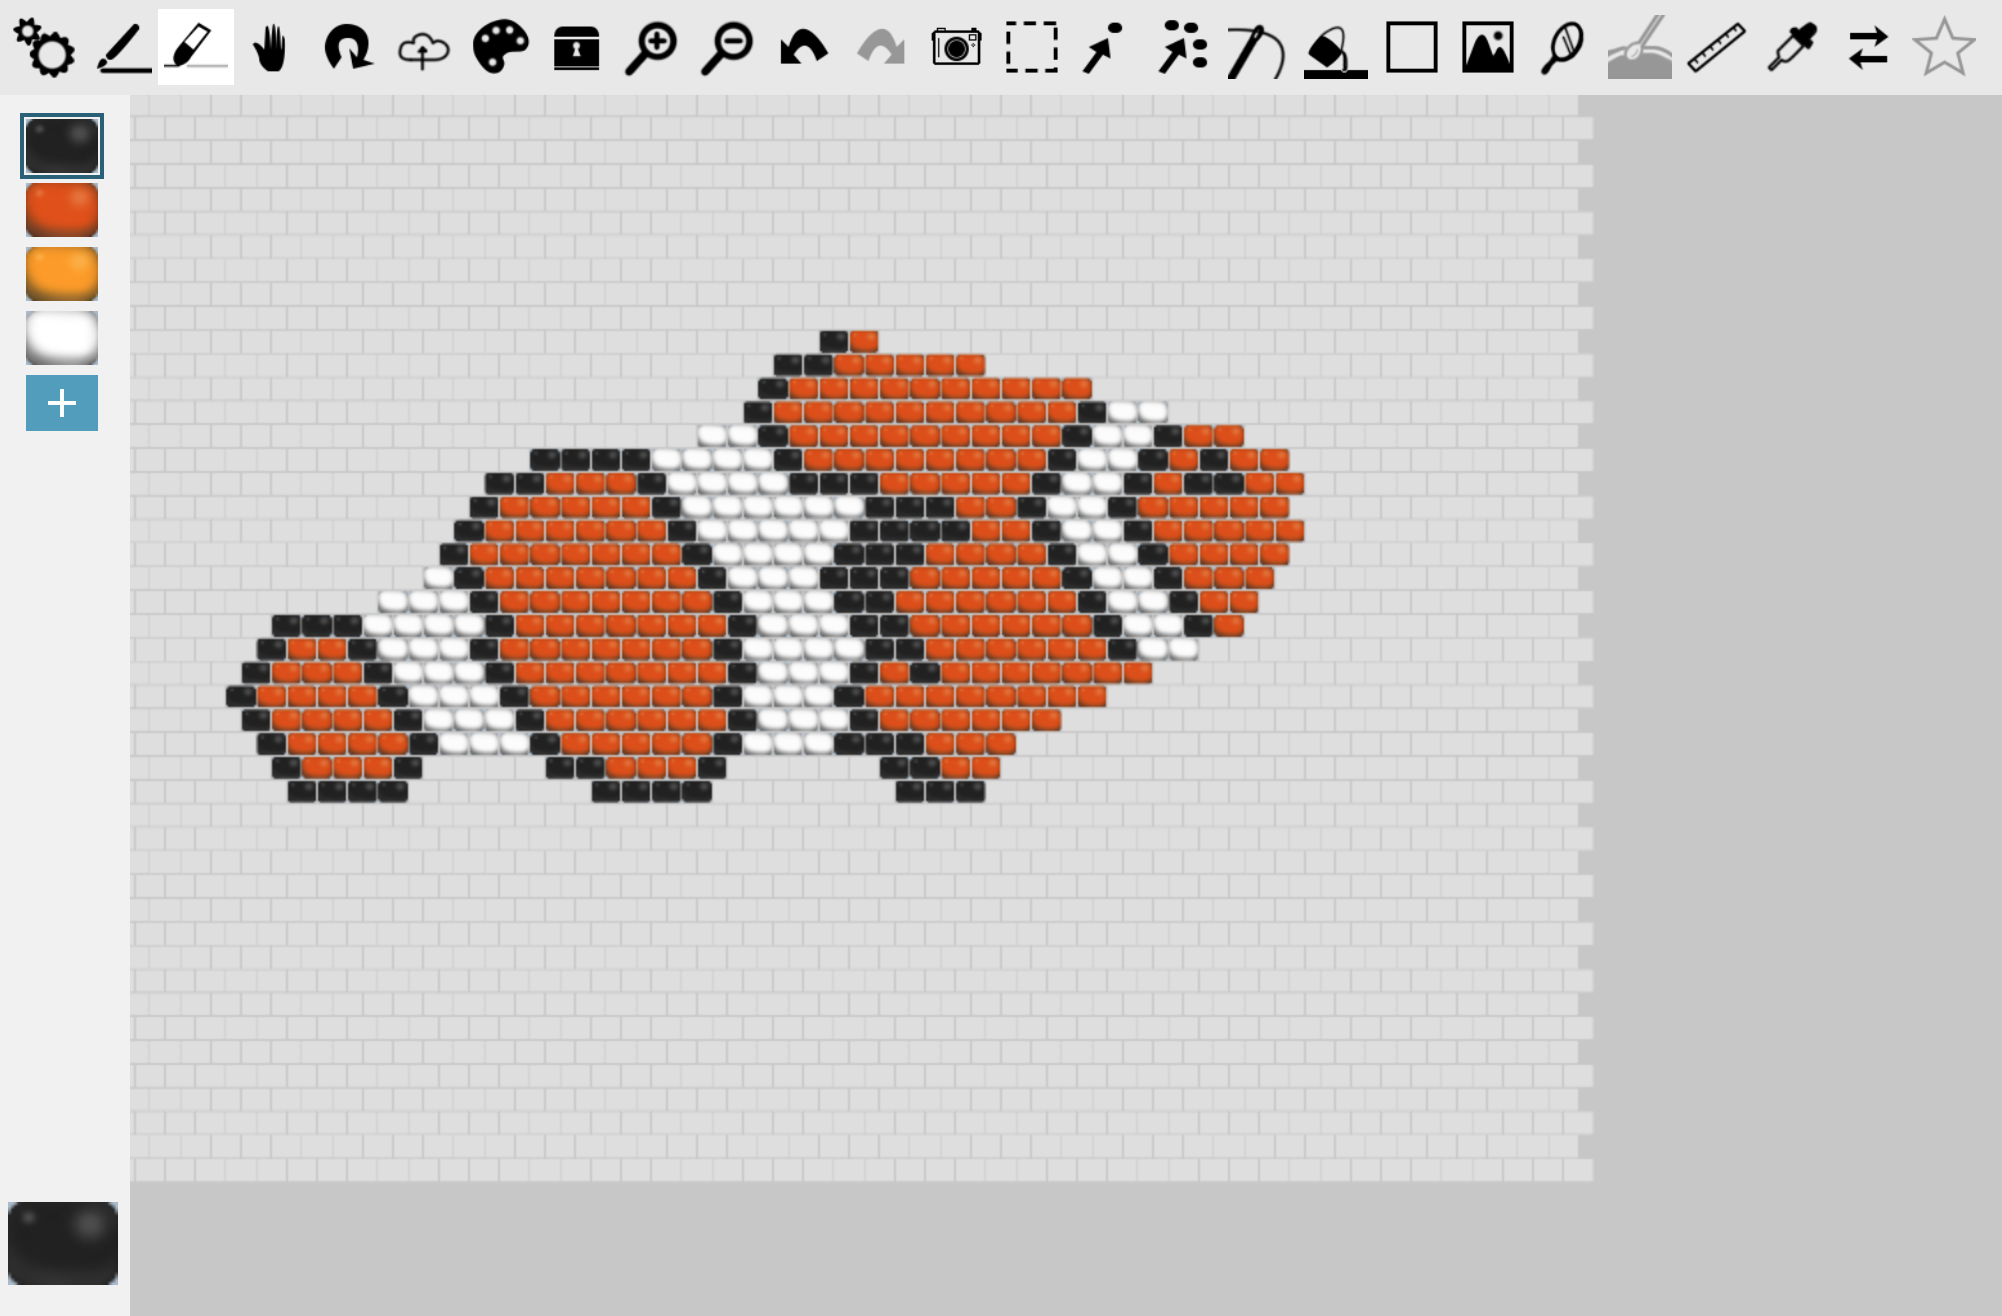Click the swap arrows icon
This screenshot has height=1316, width=2002.
click(x=1868, y=47)
